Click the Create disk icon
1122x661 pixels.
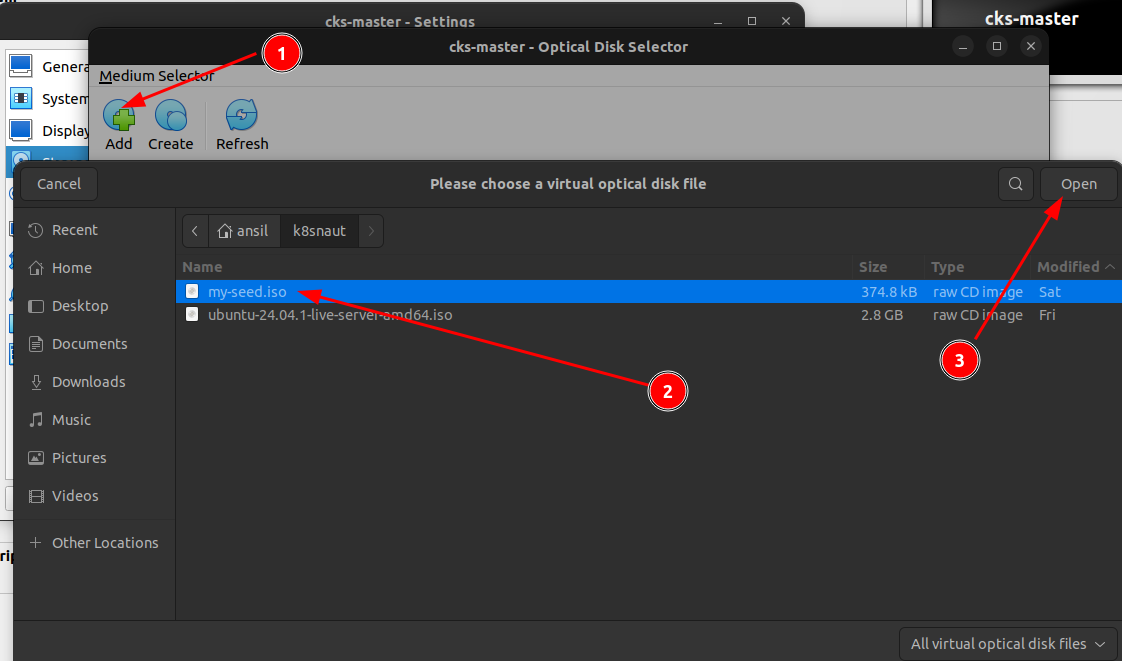(x=170, y=117)
